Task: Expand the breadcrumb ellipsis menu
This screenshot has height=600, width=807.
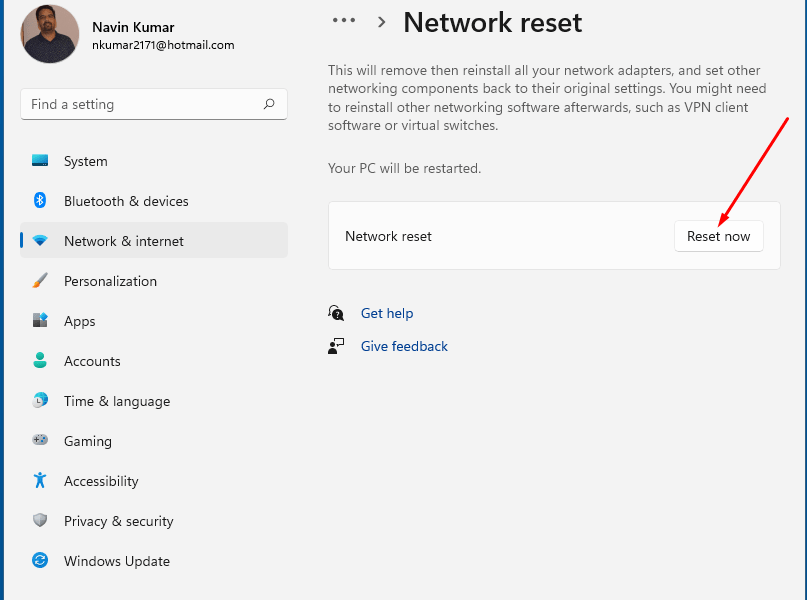Action: (x=344, y=21)
